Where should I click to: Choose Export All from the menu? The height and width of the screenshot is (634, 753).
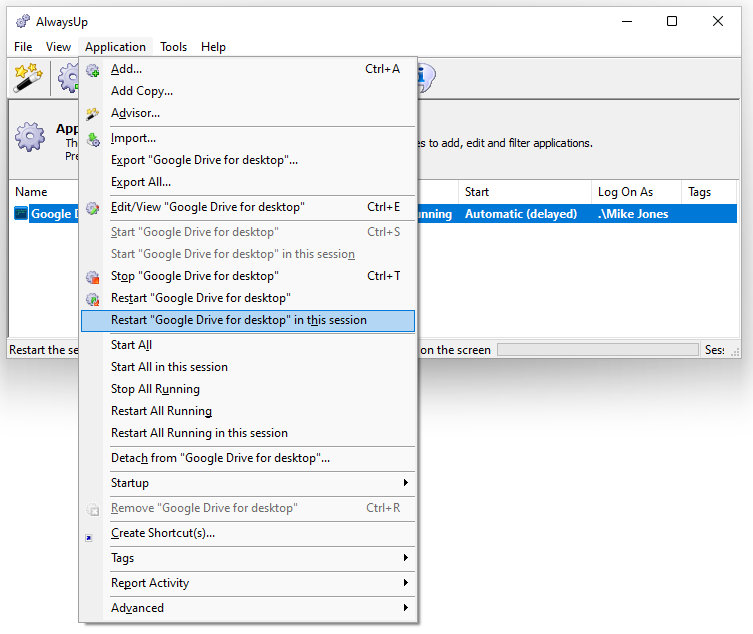tap(141, 182)
